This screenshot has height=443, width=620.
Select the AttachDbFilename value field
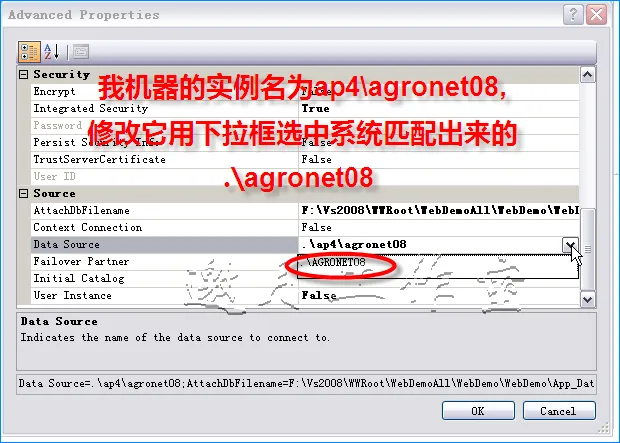click(x=439, y=210)
